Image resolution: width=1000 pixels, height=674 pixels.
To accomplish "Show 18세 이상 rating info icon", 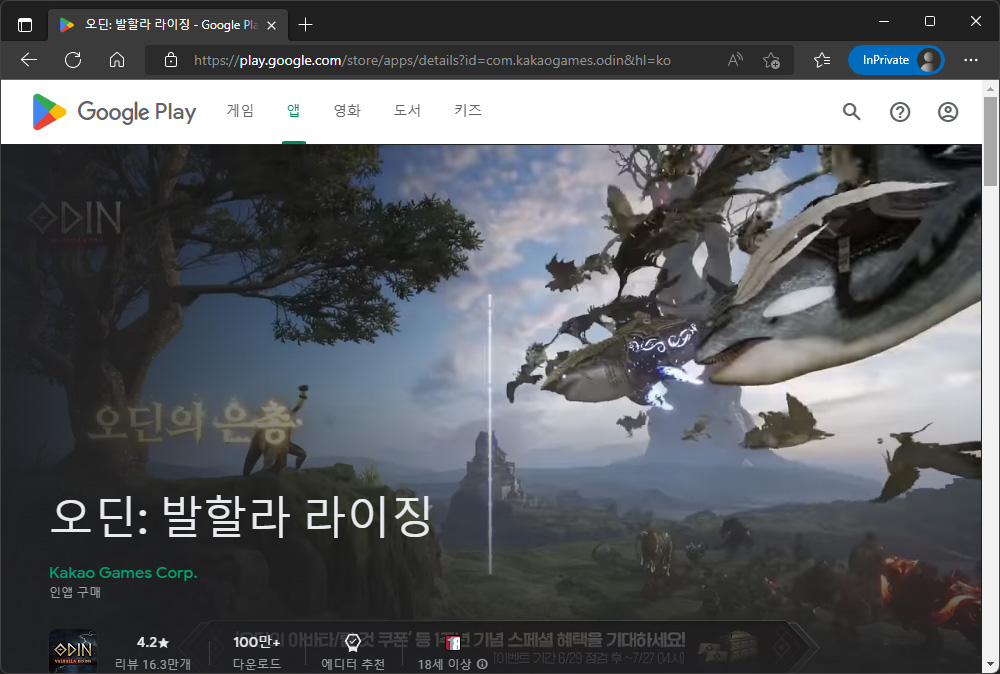I will coord(482,664).
